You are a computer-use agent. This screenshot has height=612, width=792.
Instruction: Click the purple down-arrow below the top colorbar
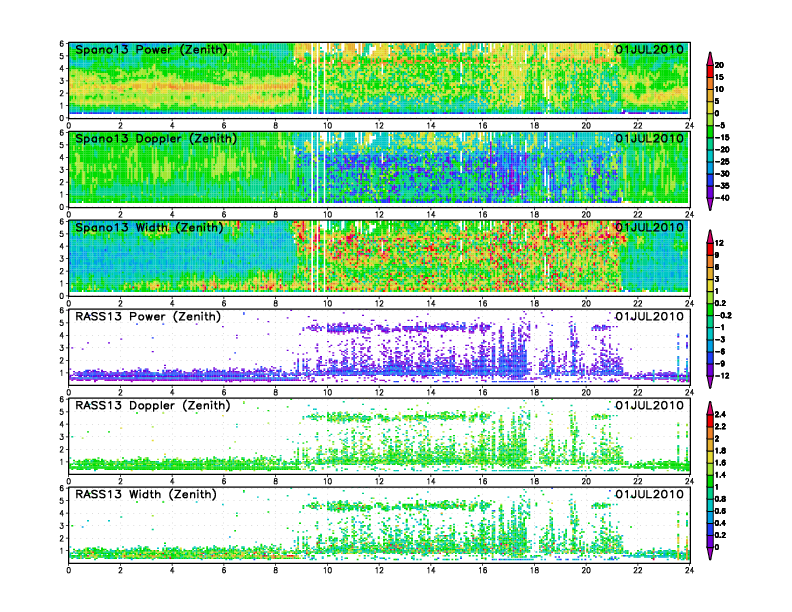pos(709,204)
